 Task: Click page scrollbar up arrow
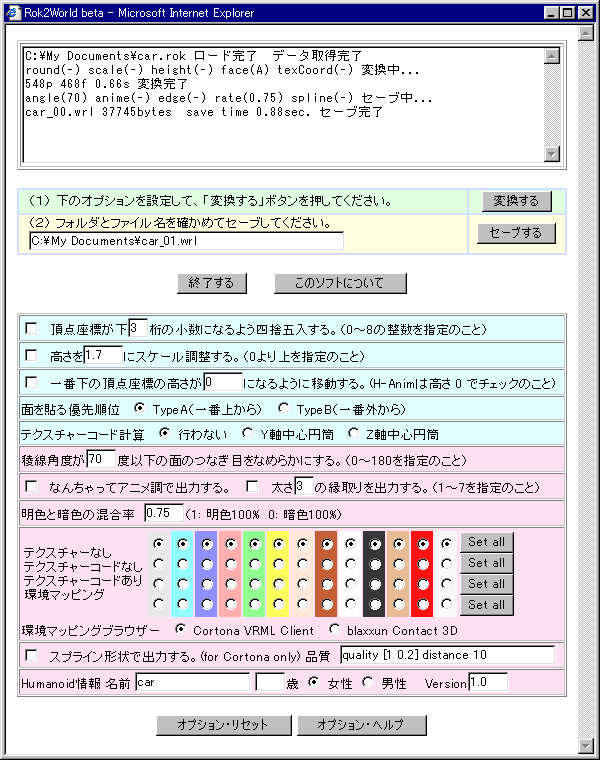click(x=586, y=33)
